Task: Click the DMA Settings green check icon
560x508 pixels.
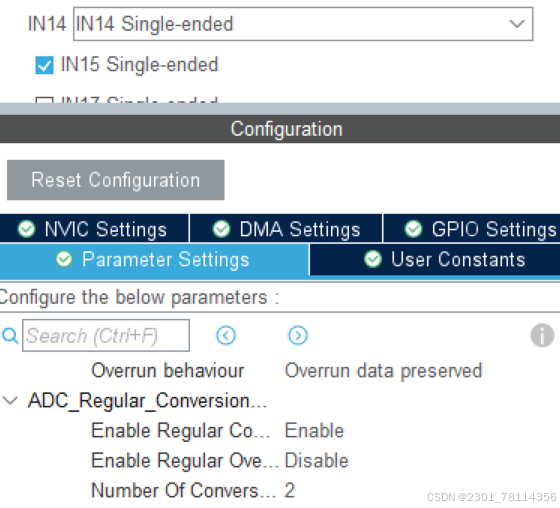Action: point(221,229)
